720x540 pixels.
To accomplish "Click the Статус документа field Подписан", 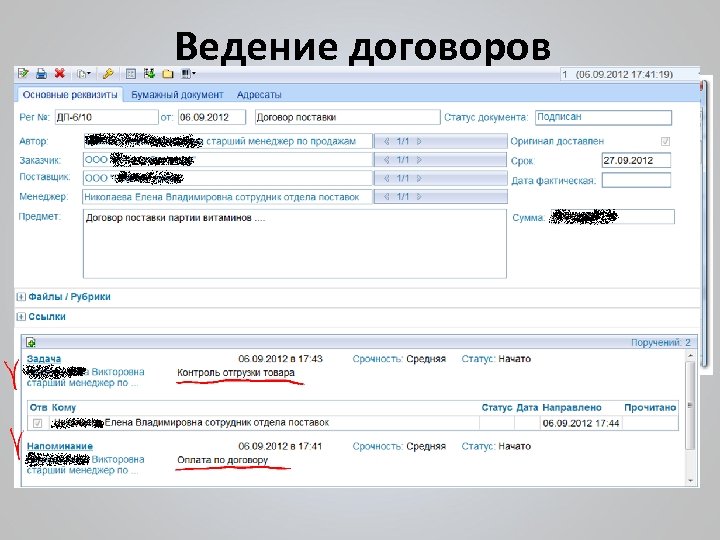I will (x=603, y=118).
